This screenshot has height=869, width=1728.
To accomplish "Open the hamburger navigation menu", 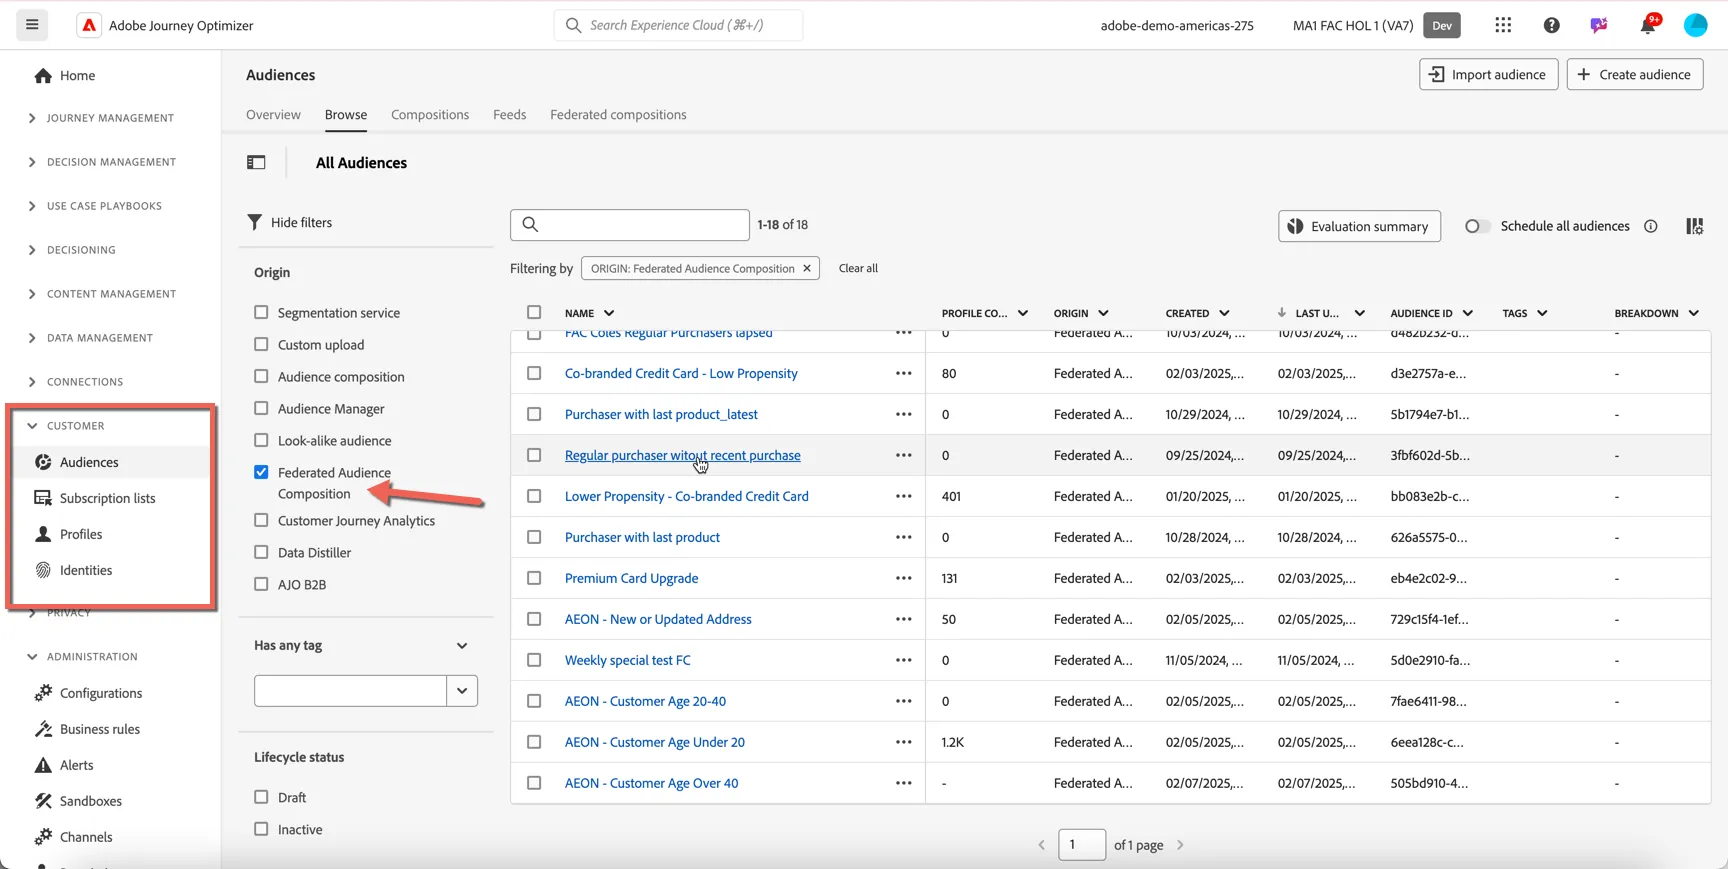I will [32, 25].
